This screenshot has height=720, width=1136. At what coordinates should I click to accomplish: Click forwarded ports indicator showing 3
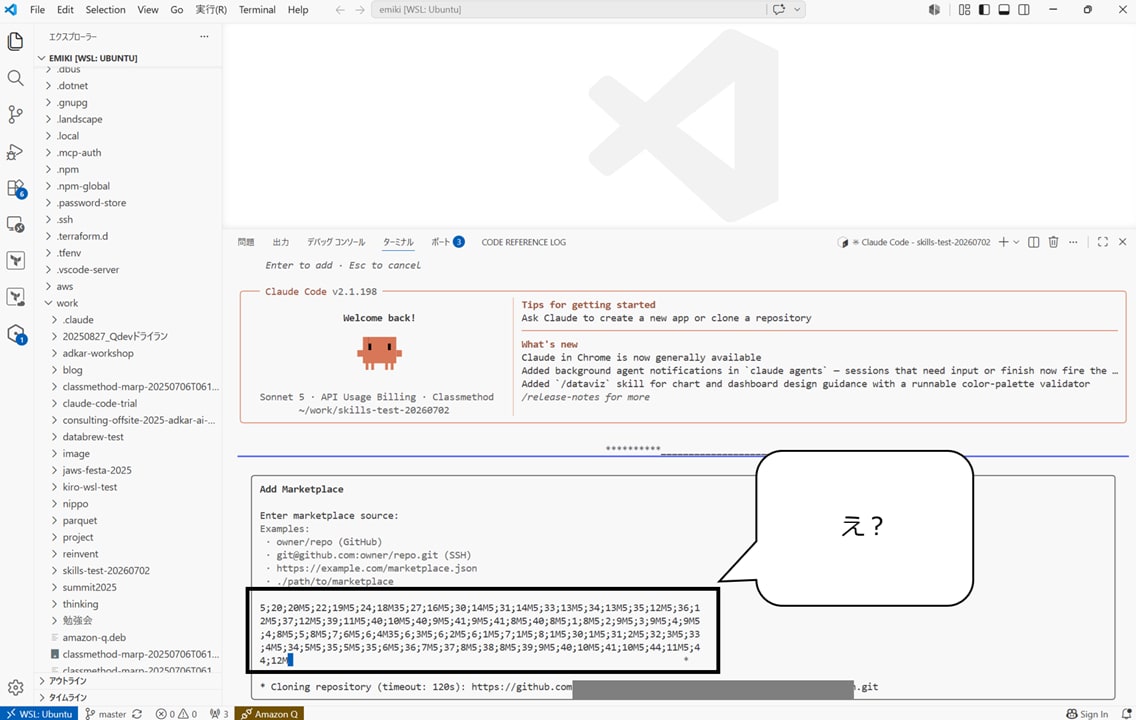pos(219,713)
